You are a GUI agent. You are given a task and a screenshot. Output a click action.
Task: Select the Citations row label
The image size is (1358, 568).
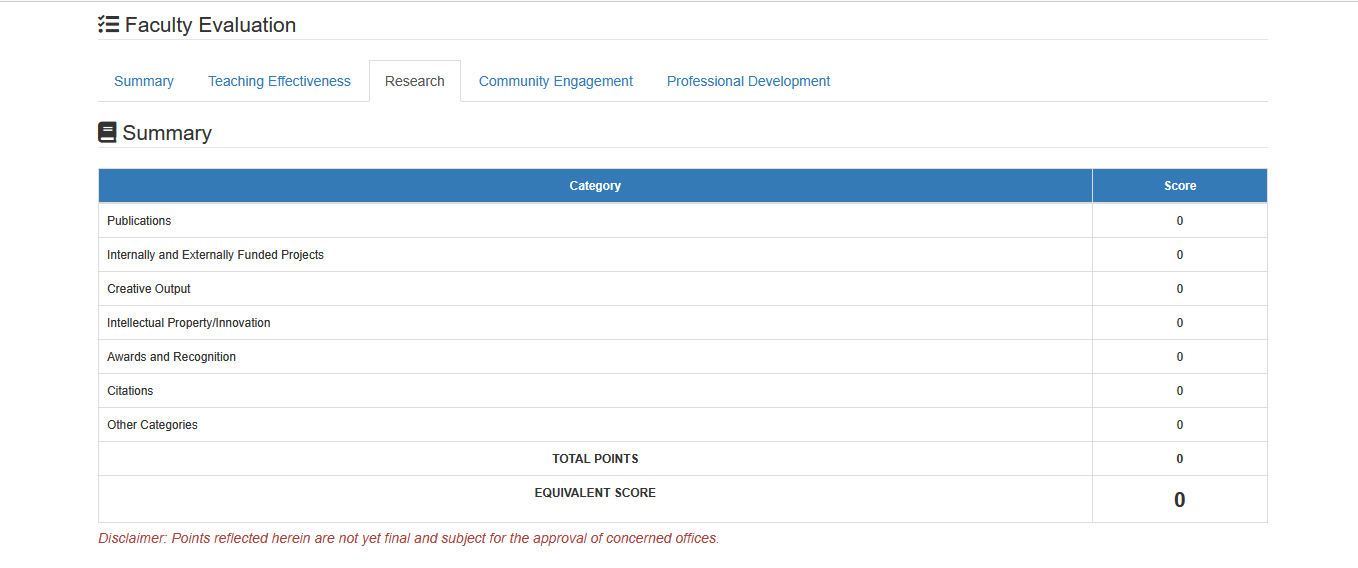coord(130,391)
